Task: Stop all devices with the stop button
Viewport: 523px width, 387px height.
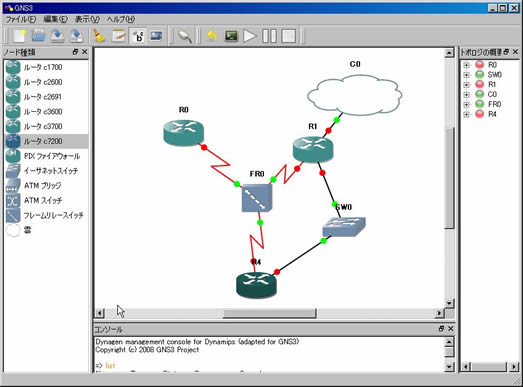Action: (x=289, y=36)
